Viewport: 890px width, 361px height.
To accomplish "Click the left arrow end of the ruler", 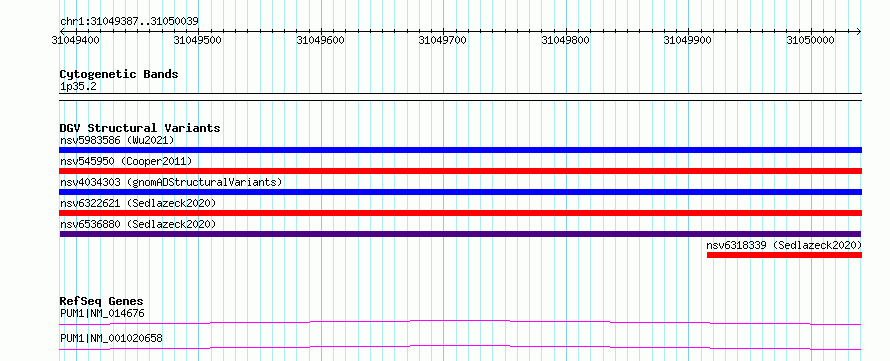I will 62,31.
